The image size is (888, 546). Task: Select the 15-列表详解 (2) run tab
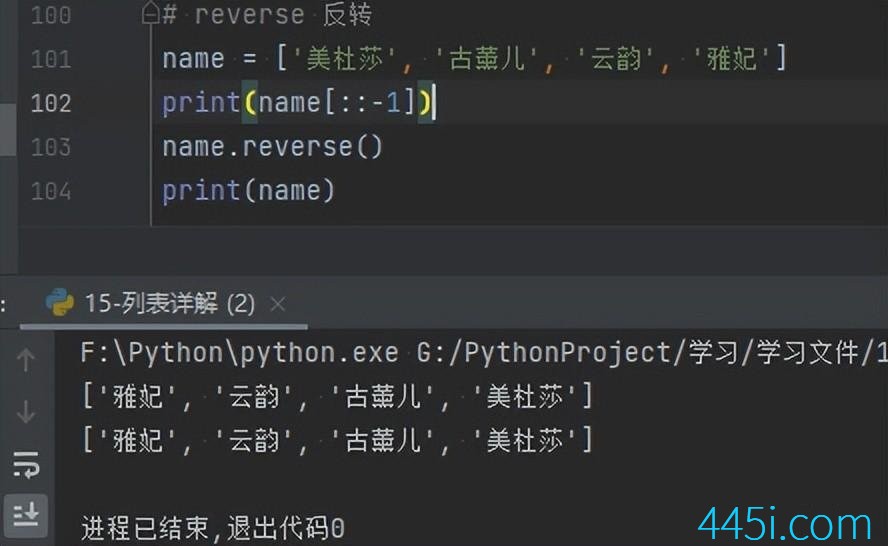click(164, 304)
